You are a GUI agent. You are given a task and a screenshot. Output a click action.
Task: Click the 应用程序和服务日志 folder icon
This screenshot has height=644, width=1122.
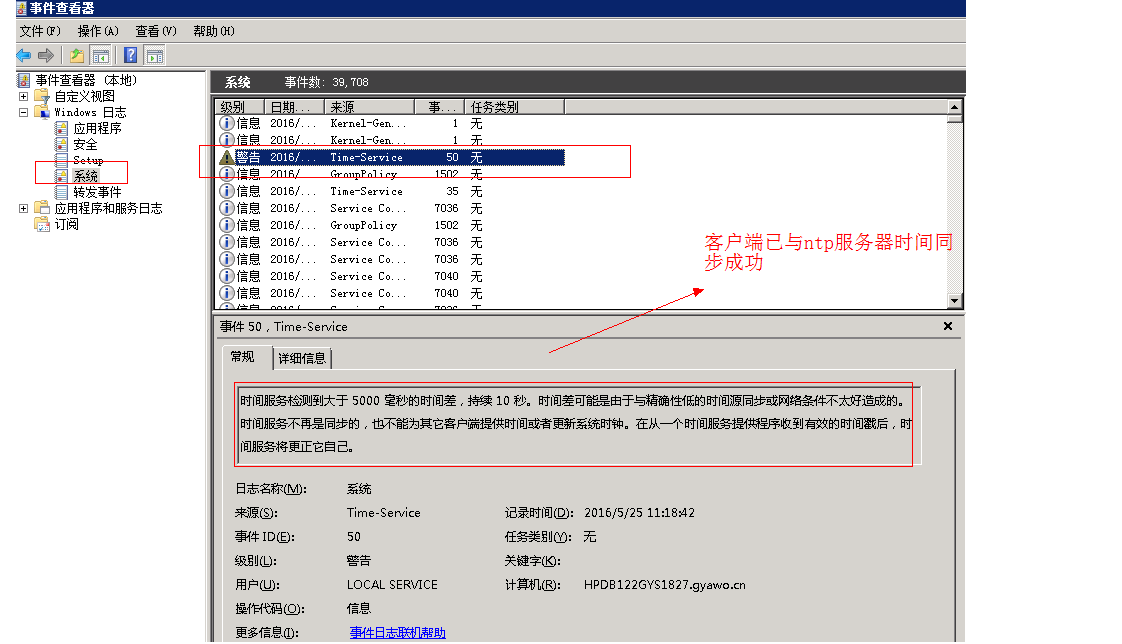(42, 208)
